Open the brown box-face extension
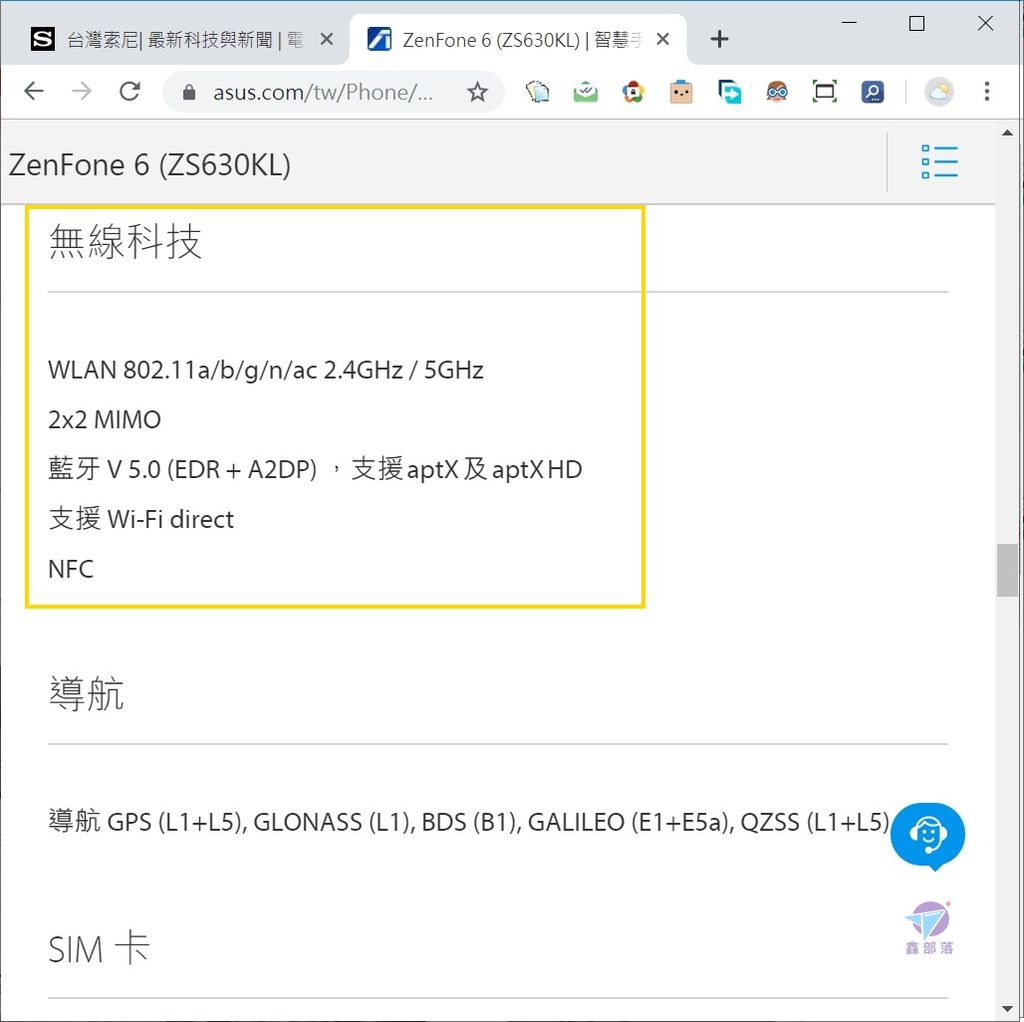Screen dimensions: 1024x1022 [x=680, y=92]
